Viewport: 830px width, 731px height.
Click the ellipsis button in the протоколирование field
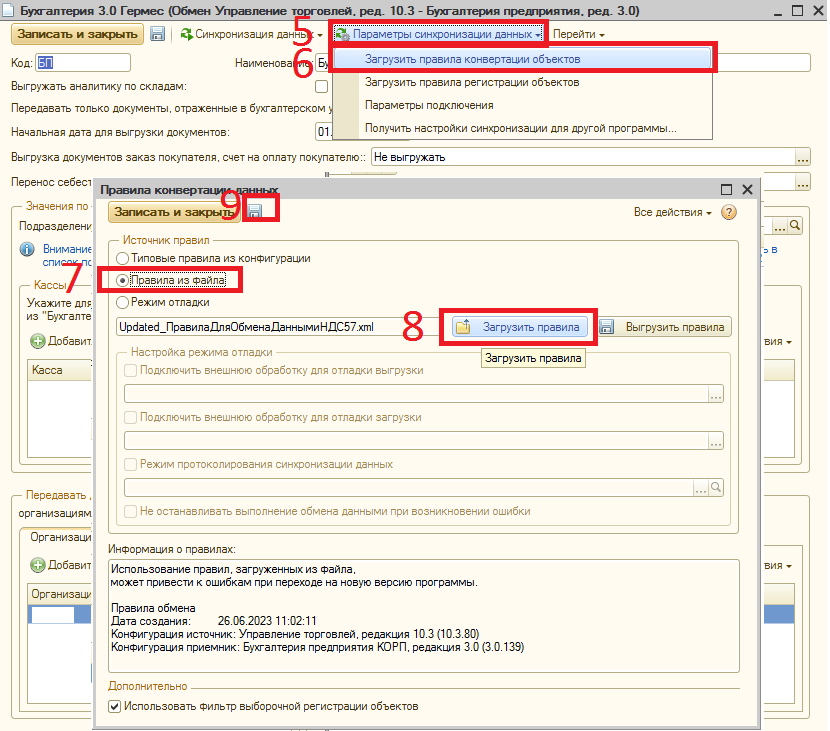pyautogui.click(x=701, y=488)
